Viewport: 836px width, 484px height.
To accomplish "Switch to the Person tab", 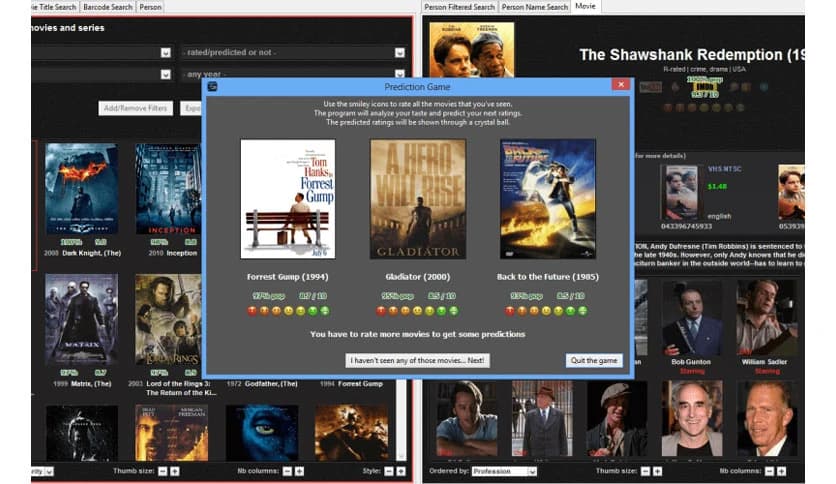I will 150,7.
